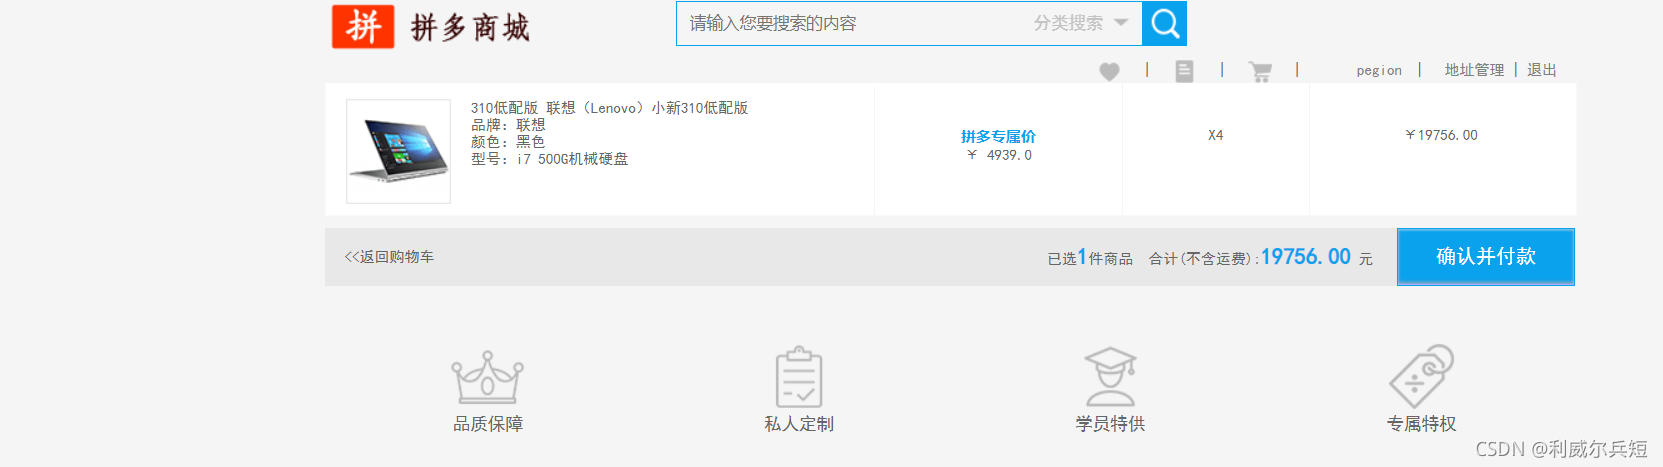This screenshot has height=467, width=1663.
Task: Open orders via the document icon
Action: coord(1184,71)
